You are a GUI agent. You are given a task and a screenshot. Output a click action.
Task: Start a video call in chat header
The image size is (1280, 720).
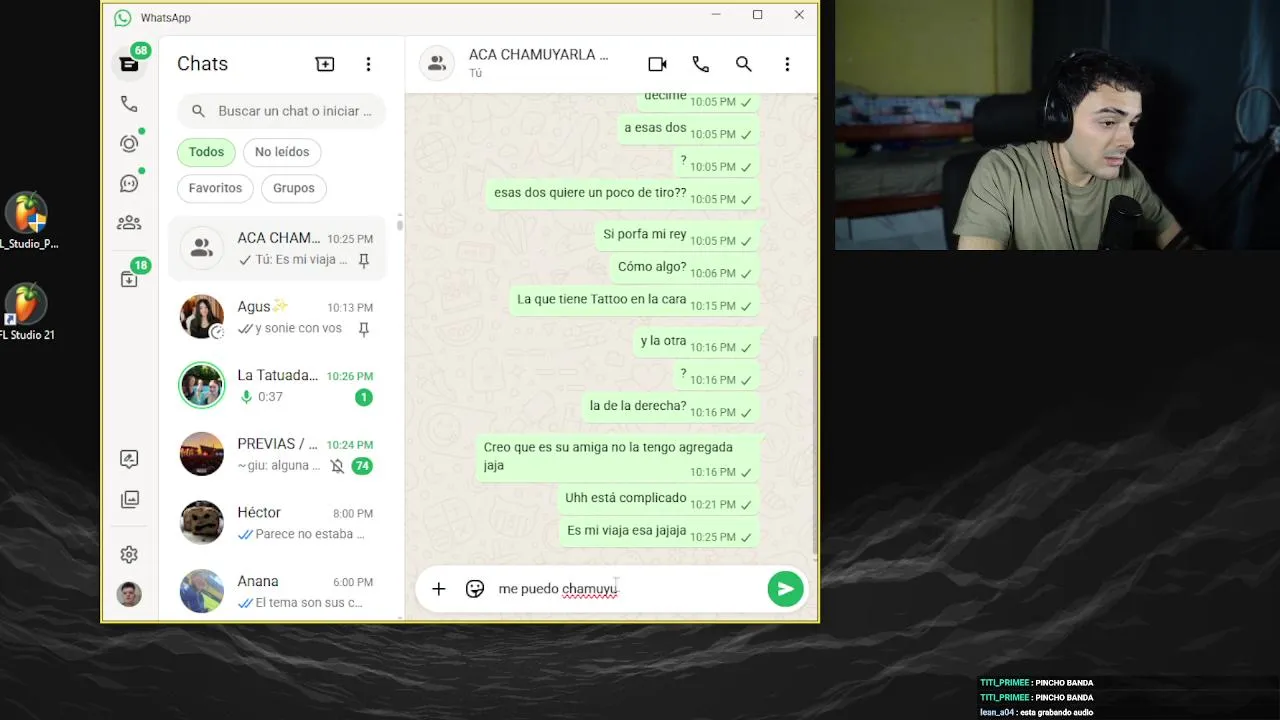657,64
